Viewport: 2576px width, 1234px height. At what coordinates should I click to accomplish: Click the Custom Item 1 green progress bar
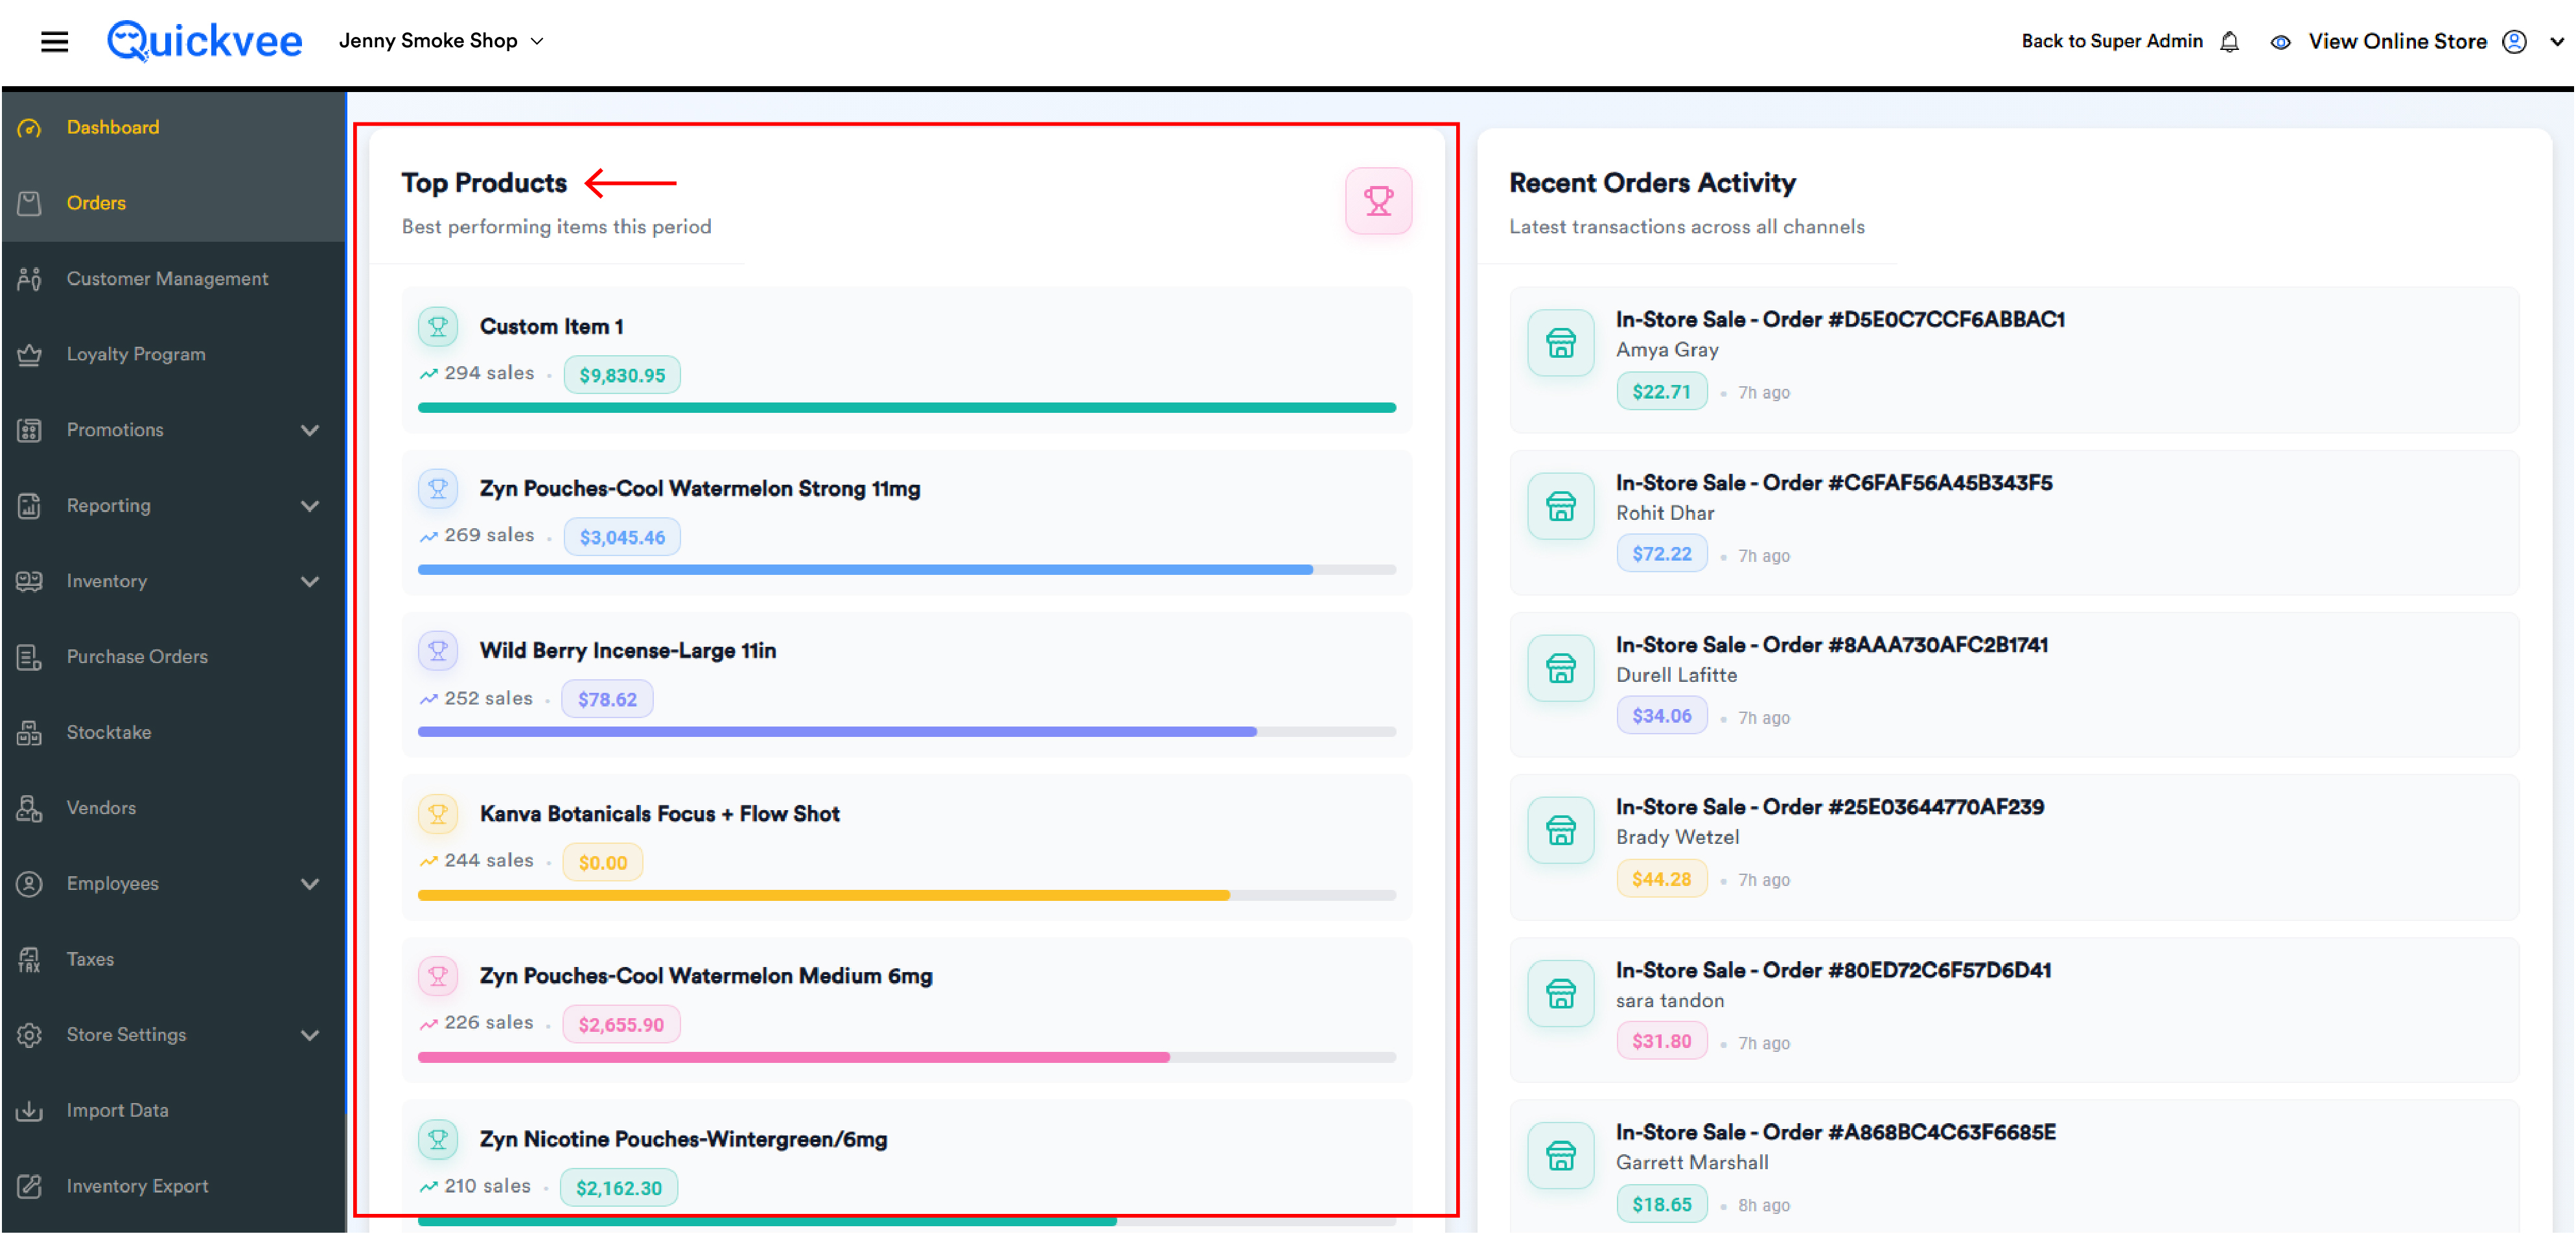(906, 408)
